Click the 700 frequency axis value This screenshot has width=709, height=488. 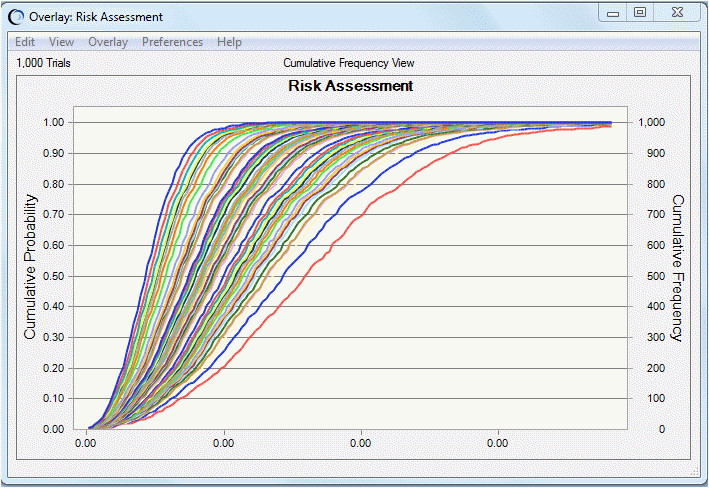click(656, 214)
